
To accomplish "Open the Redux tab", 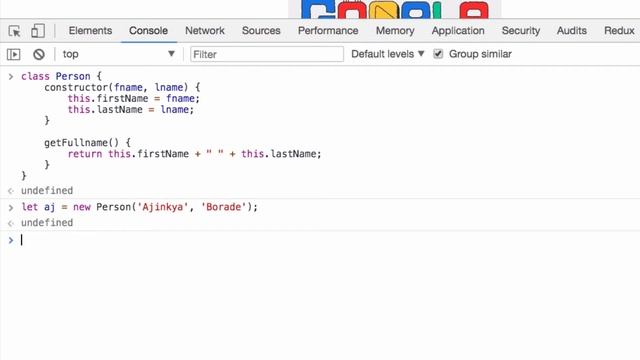I will click(619, 31).
